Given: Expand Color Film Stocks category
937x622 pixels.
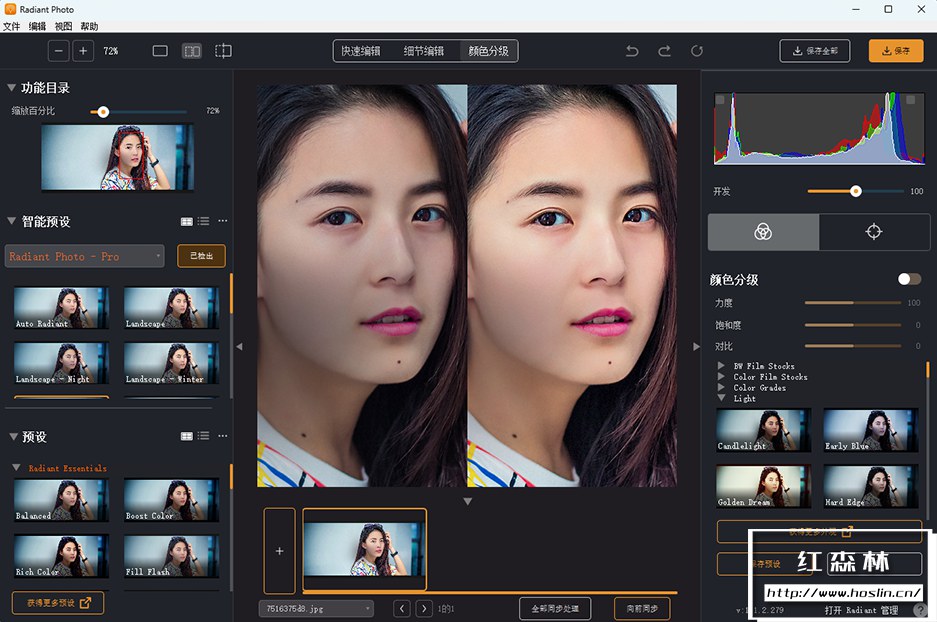Looking at the screenshot, I should (x=721, y=376).
